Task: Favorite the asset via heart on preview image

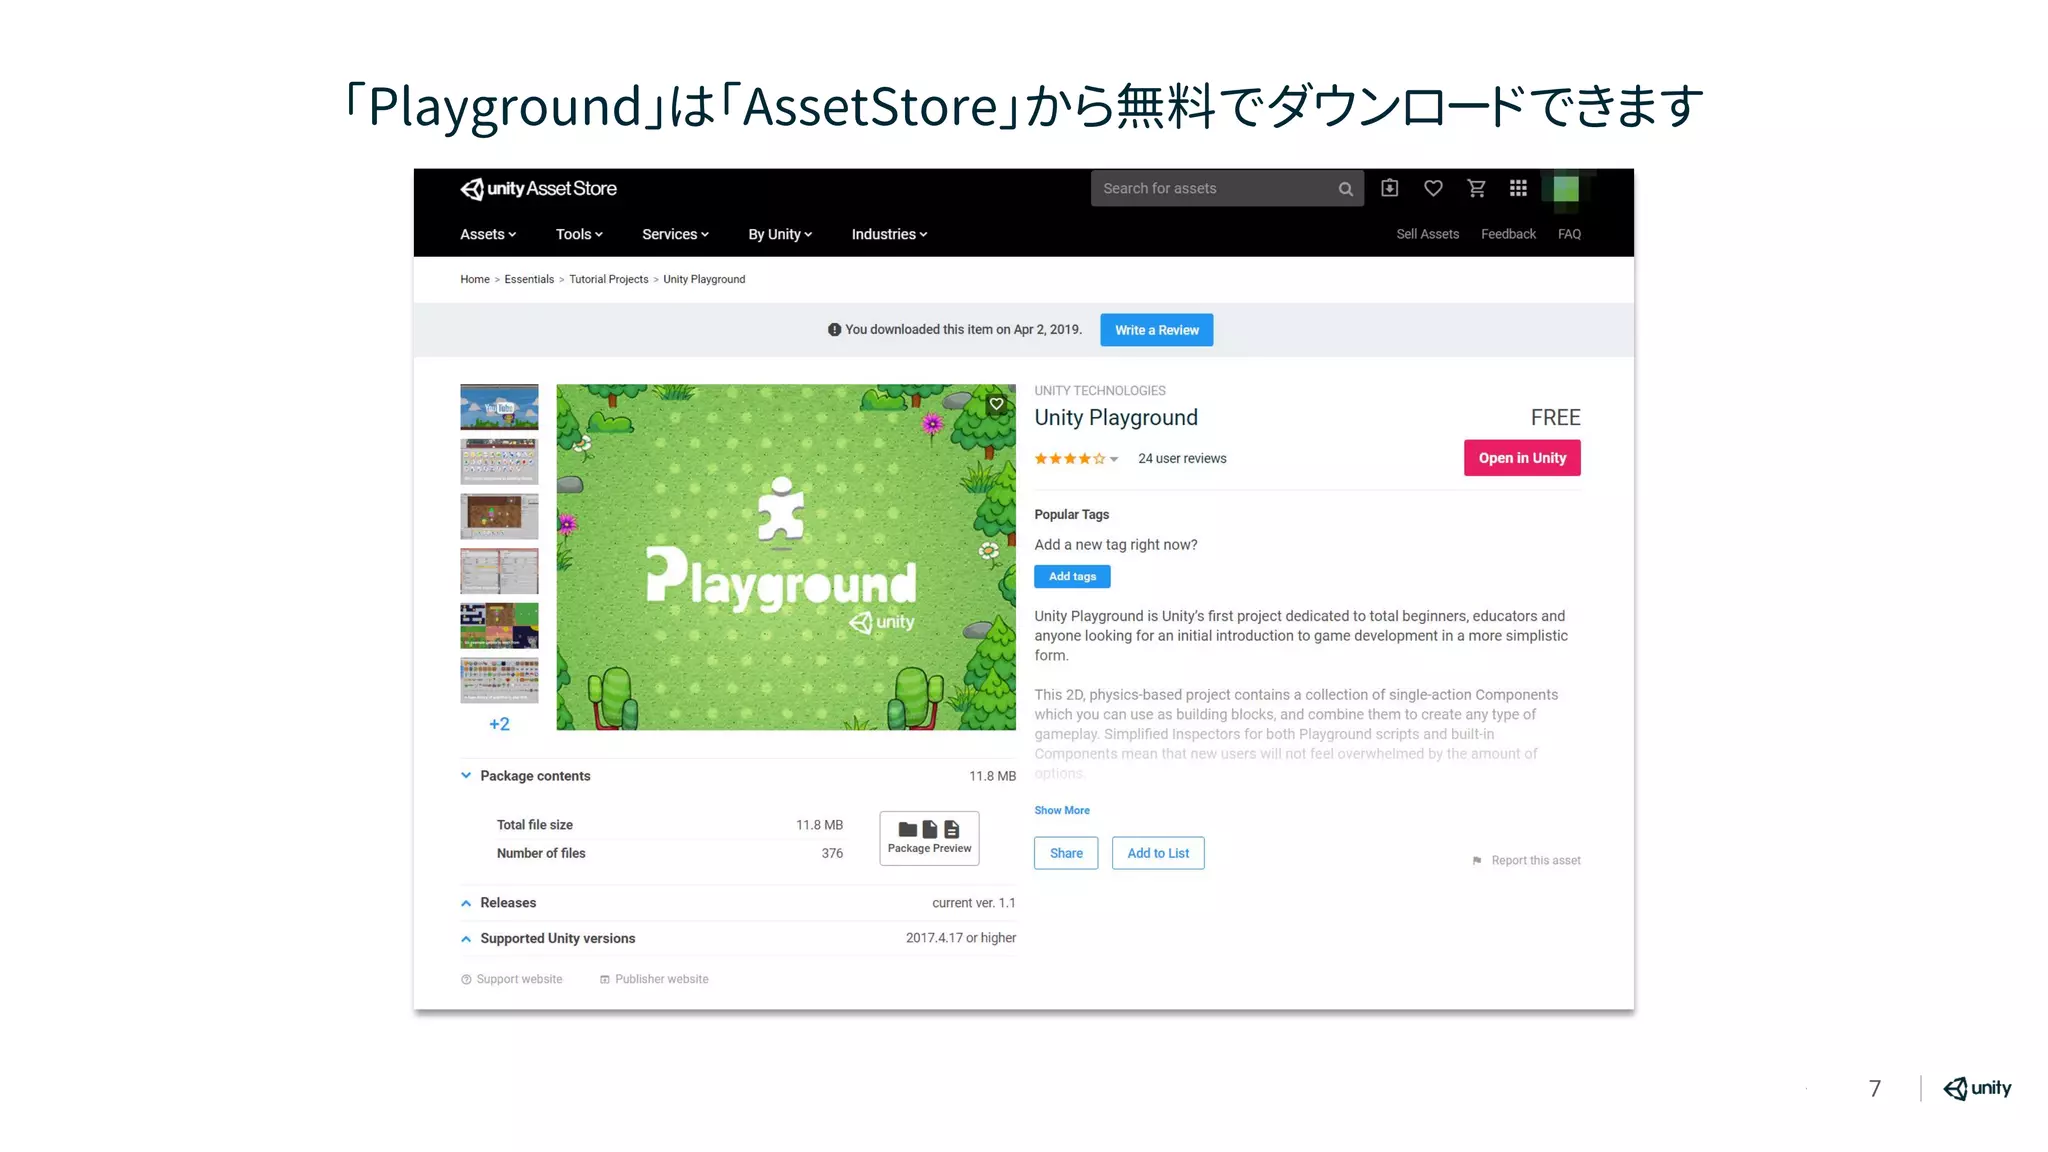Action: (x=997, y=404)
